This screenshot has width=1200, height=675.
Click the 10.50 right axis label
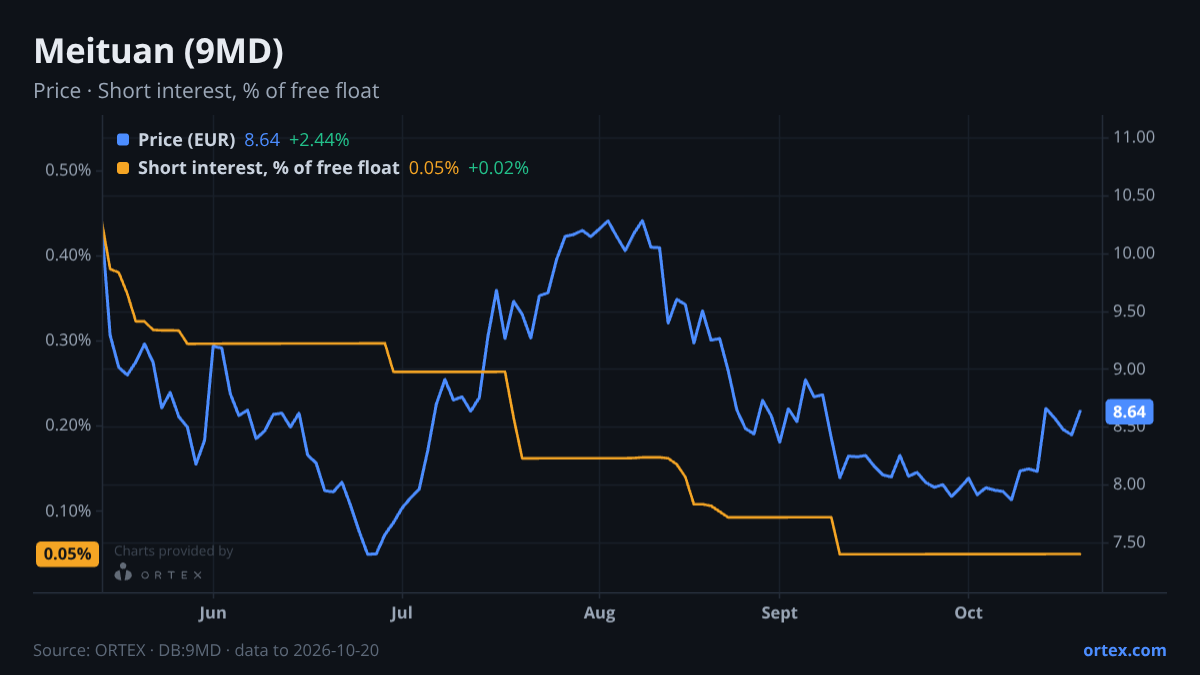(1135, 196)
